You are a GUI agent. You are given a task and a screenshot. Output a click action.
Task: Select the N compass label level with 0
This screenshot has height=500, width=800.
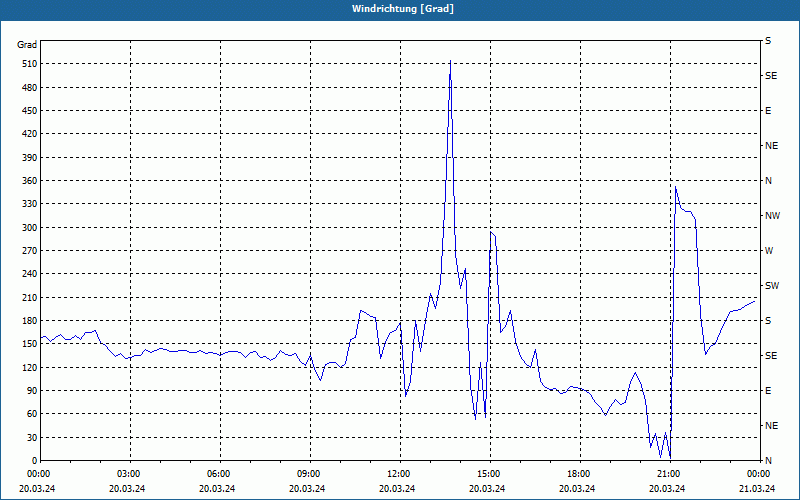point(768,461)
